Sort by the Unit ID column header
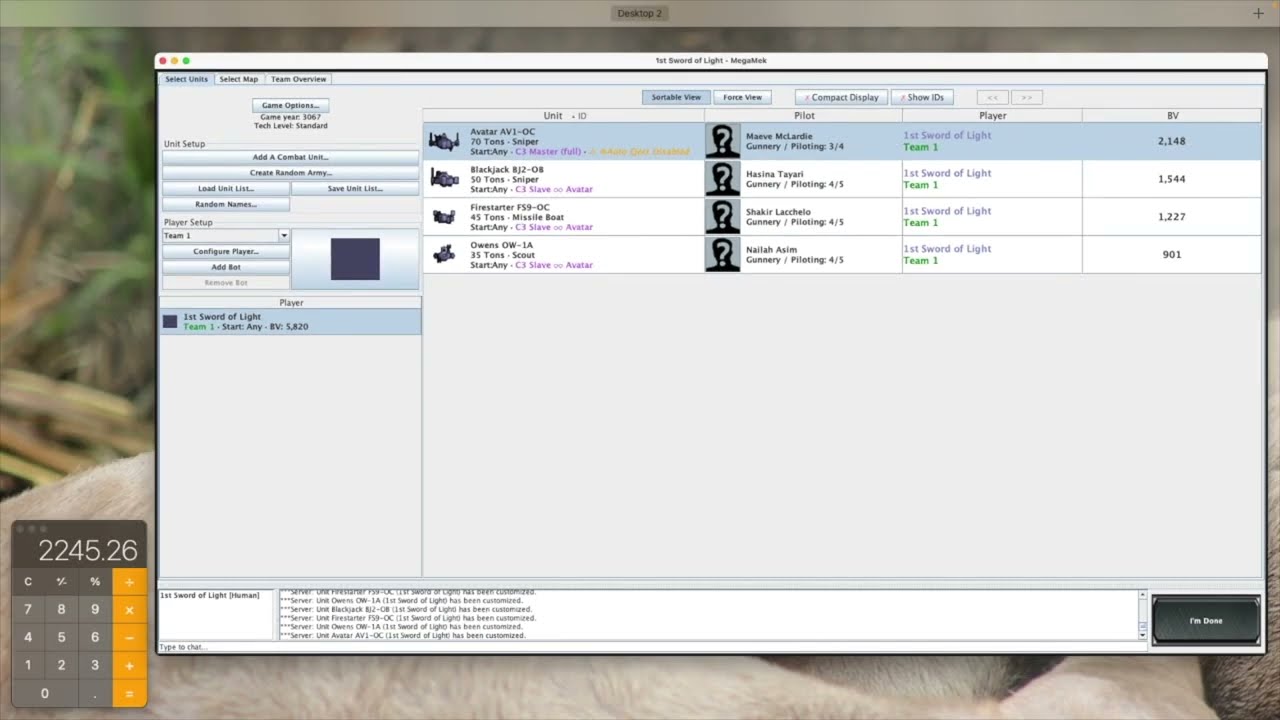This screenshot has width=1280, height=720. pos(564,116)
